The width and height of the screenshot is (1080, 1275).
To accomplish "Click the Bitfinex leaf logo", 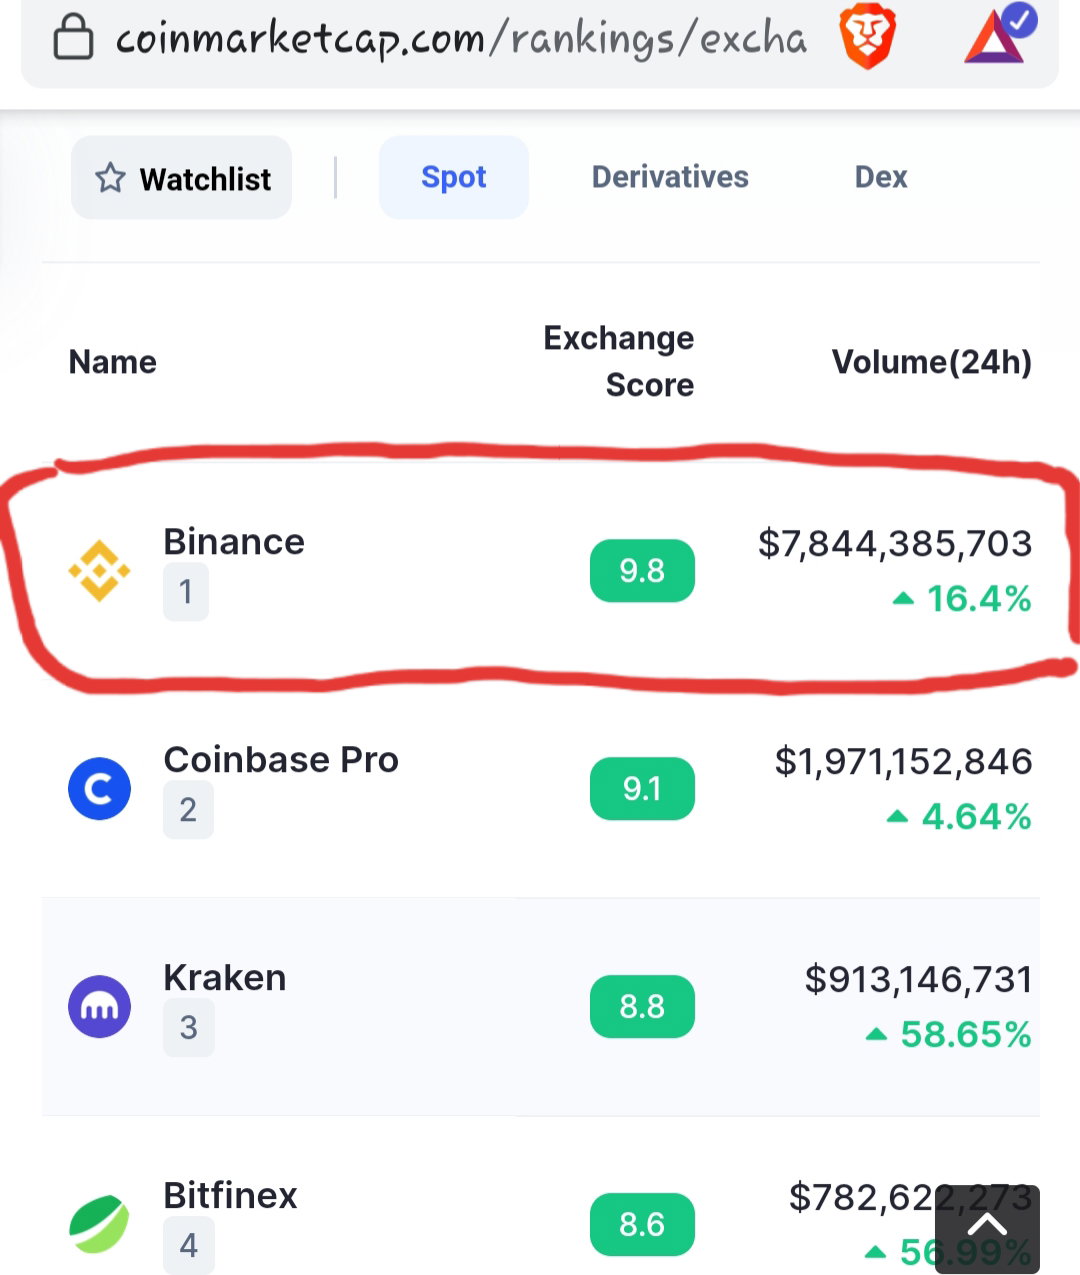I will pyautogui.click(x=99, y=1224).
